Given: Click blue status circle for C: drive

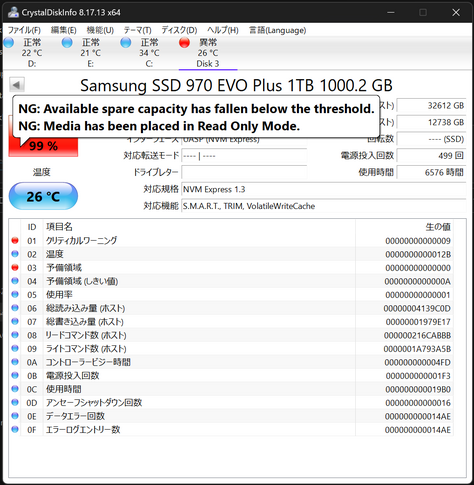Looking at the screenshot, I should (126, 43).
